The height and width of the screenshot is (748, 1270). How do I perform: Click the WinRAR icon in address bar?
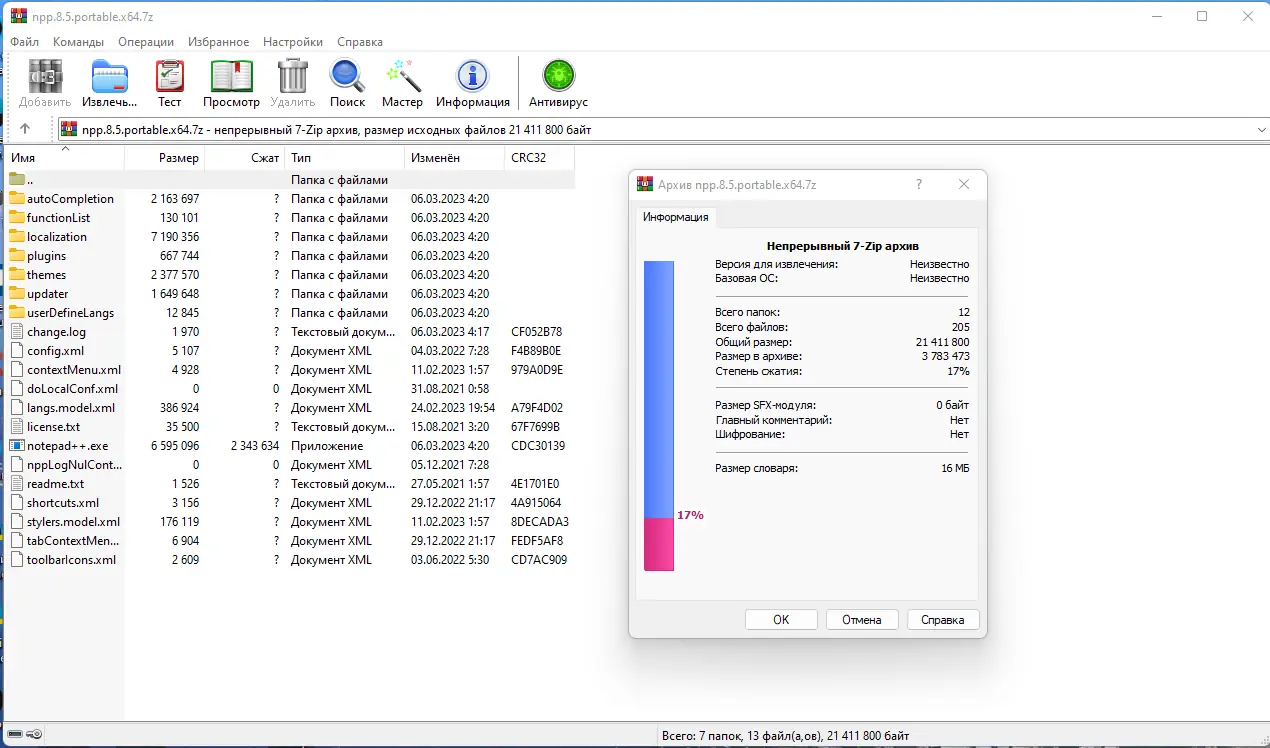click(69, 129)
